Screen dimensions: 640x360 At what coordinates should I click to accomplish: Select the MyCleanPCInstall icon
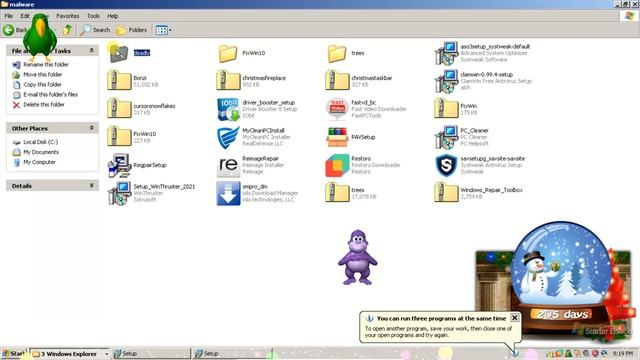228,137
